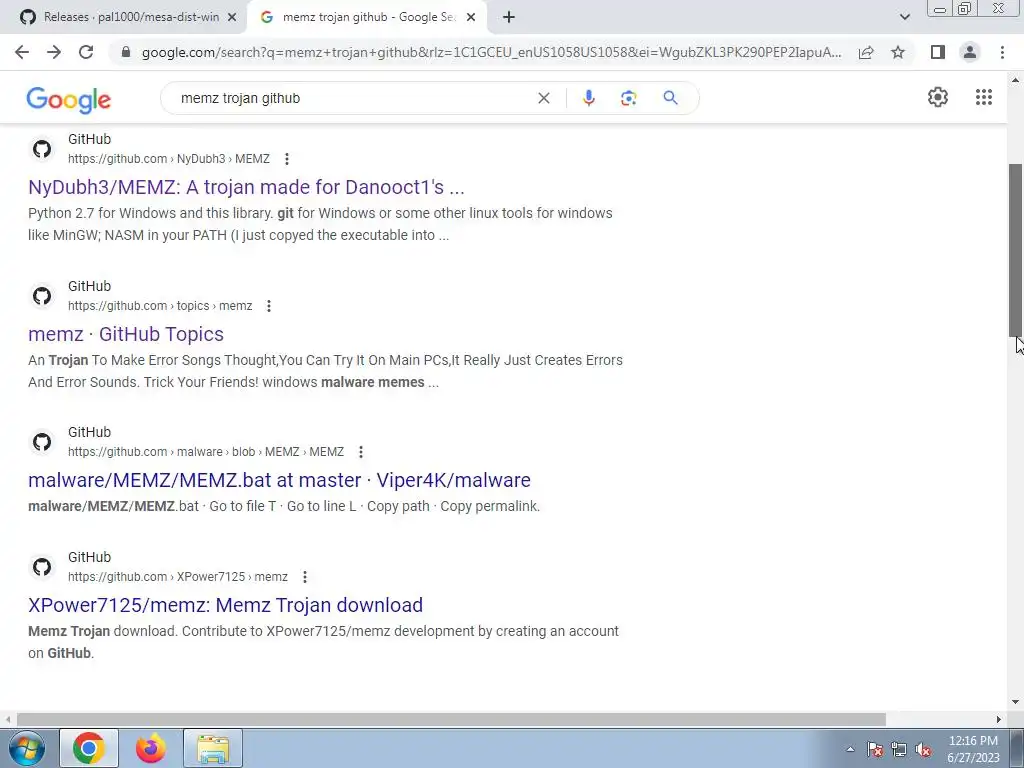Image resolution: width=1024 pixels, height=768 pixels.
Task: Close the Releases pal1000 tab
Action: point(231,18)
